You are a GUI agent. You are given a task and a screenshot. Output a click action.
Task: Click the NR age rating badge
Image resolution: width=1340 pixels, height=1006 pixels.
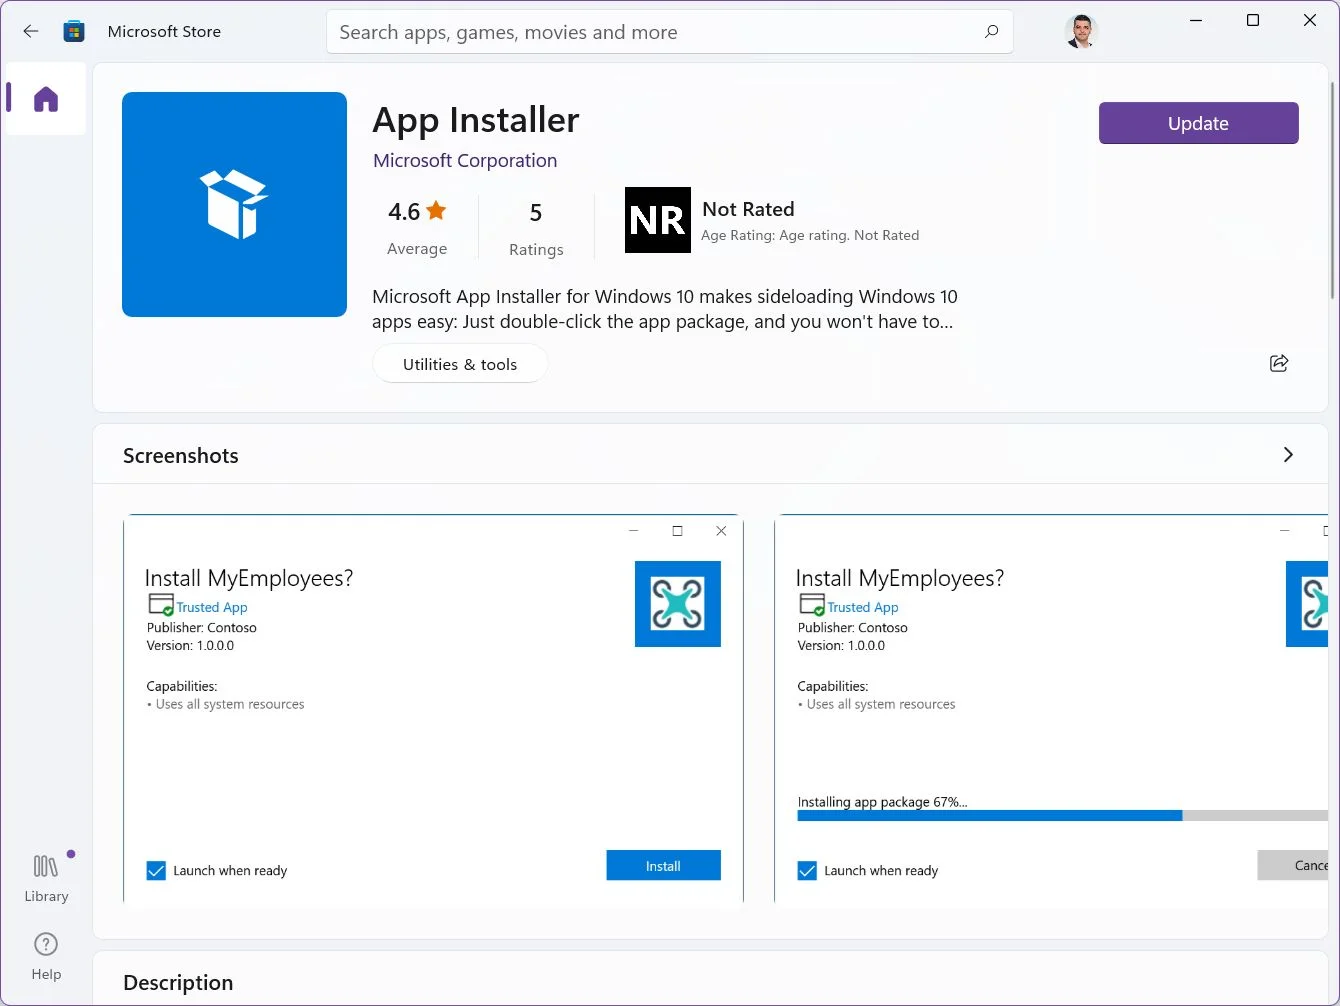coord(658,220)
